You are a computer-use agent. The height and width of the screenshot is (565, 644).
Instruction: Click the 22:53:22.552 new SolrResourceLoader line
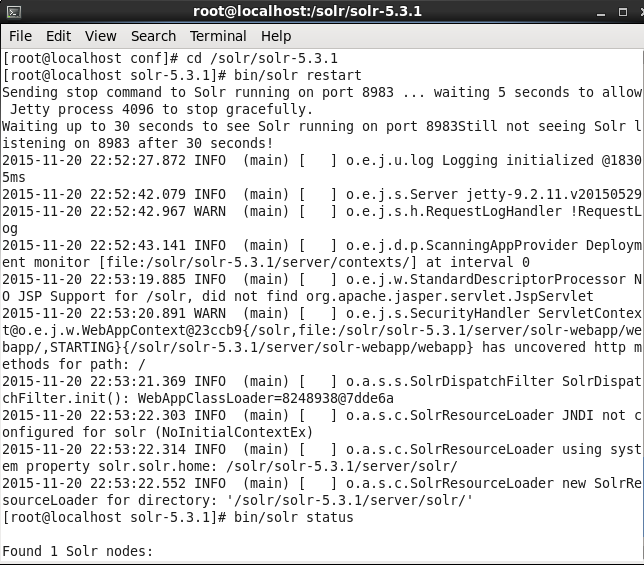click(x=322, y=484)
